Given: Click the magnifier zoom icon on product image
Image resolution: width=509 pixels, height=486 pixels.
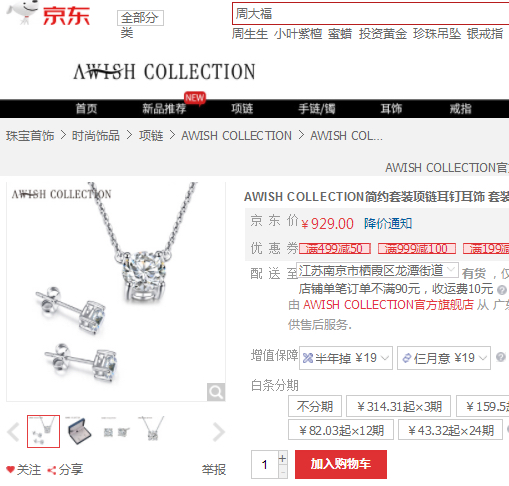Looking at the screenshot, I should (216, 392).
